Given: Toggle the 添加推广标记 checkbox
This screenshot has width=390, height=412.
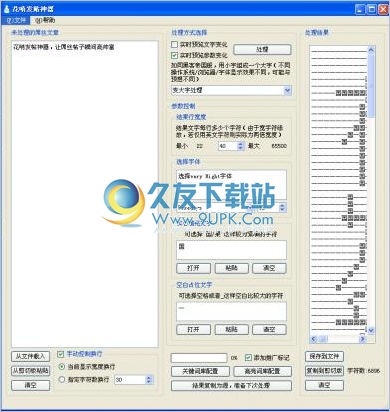Looking at the screenshot, I should tap(248, 358).
